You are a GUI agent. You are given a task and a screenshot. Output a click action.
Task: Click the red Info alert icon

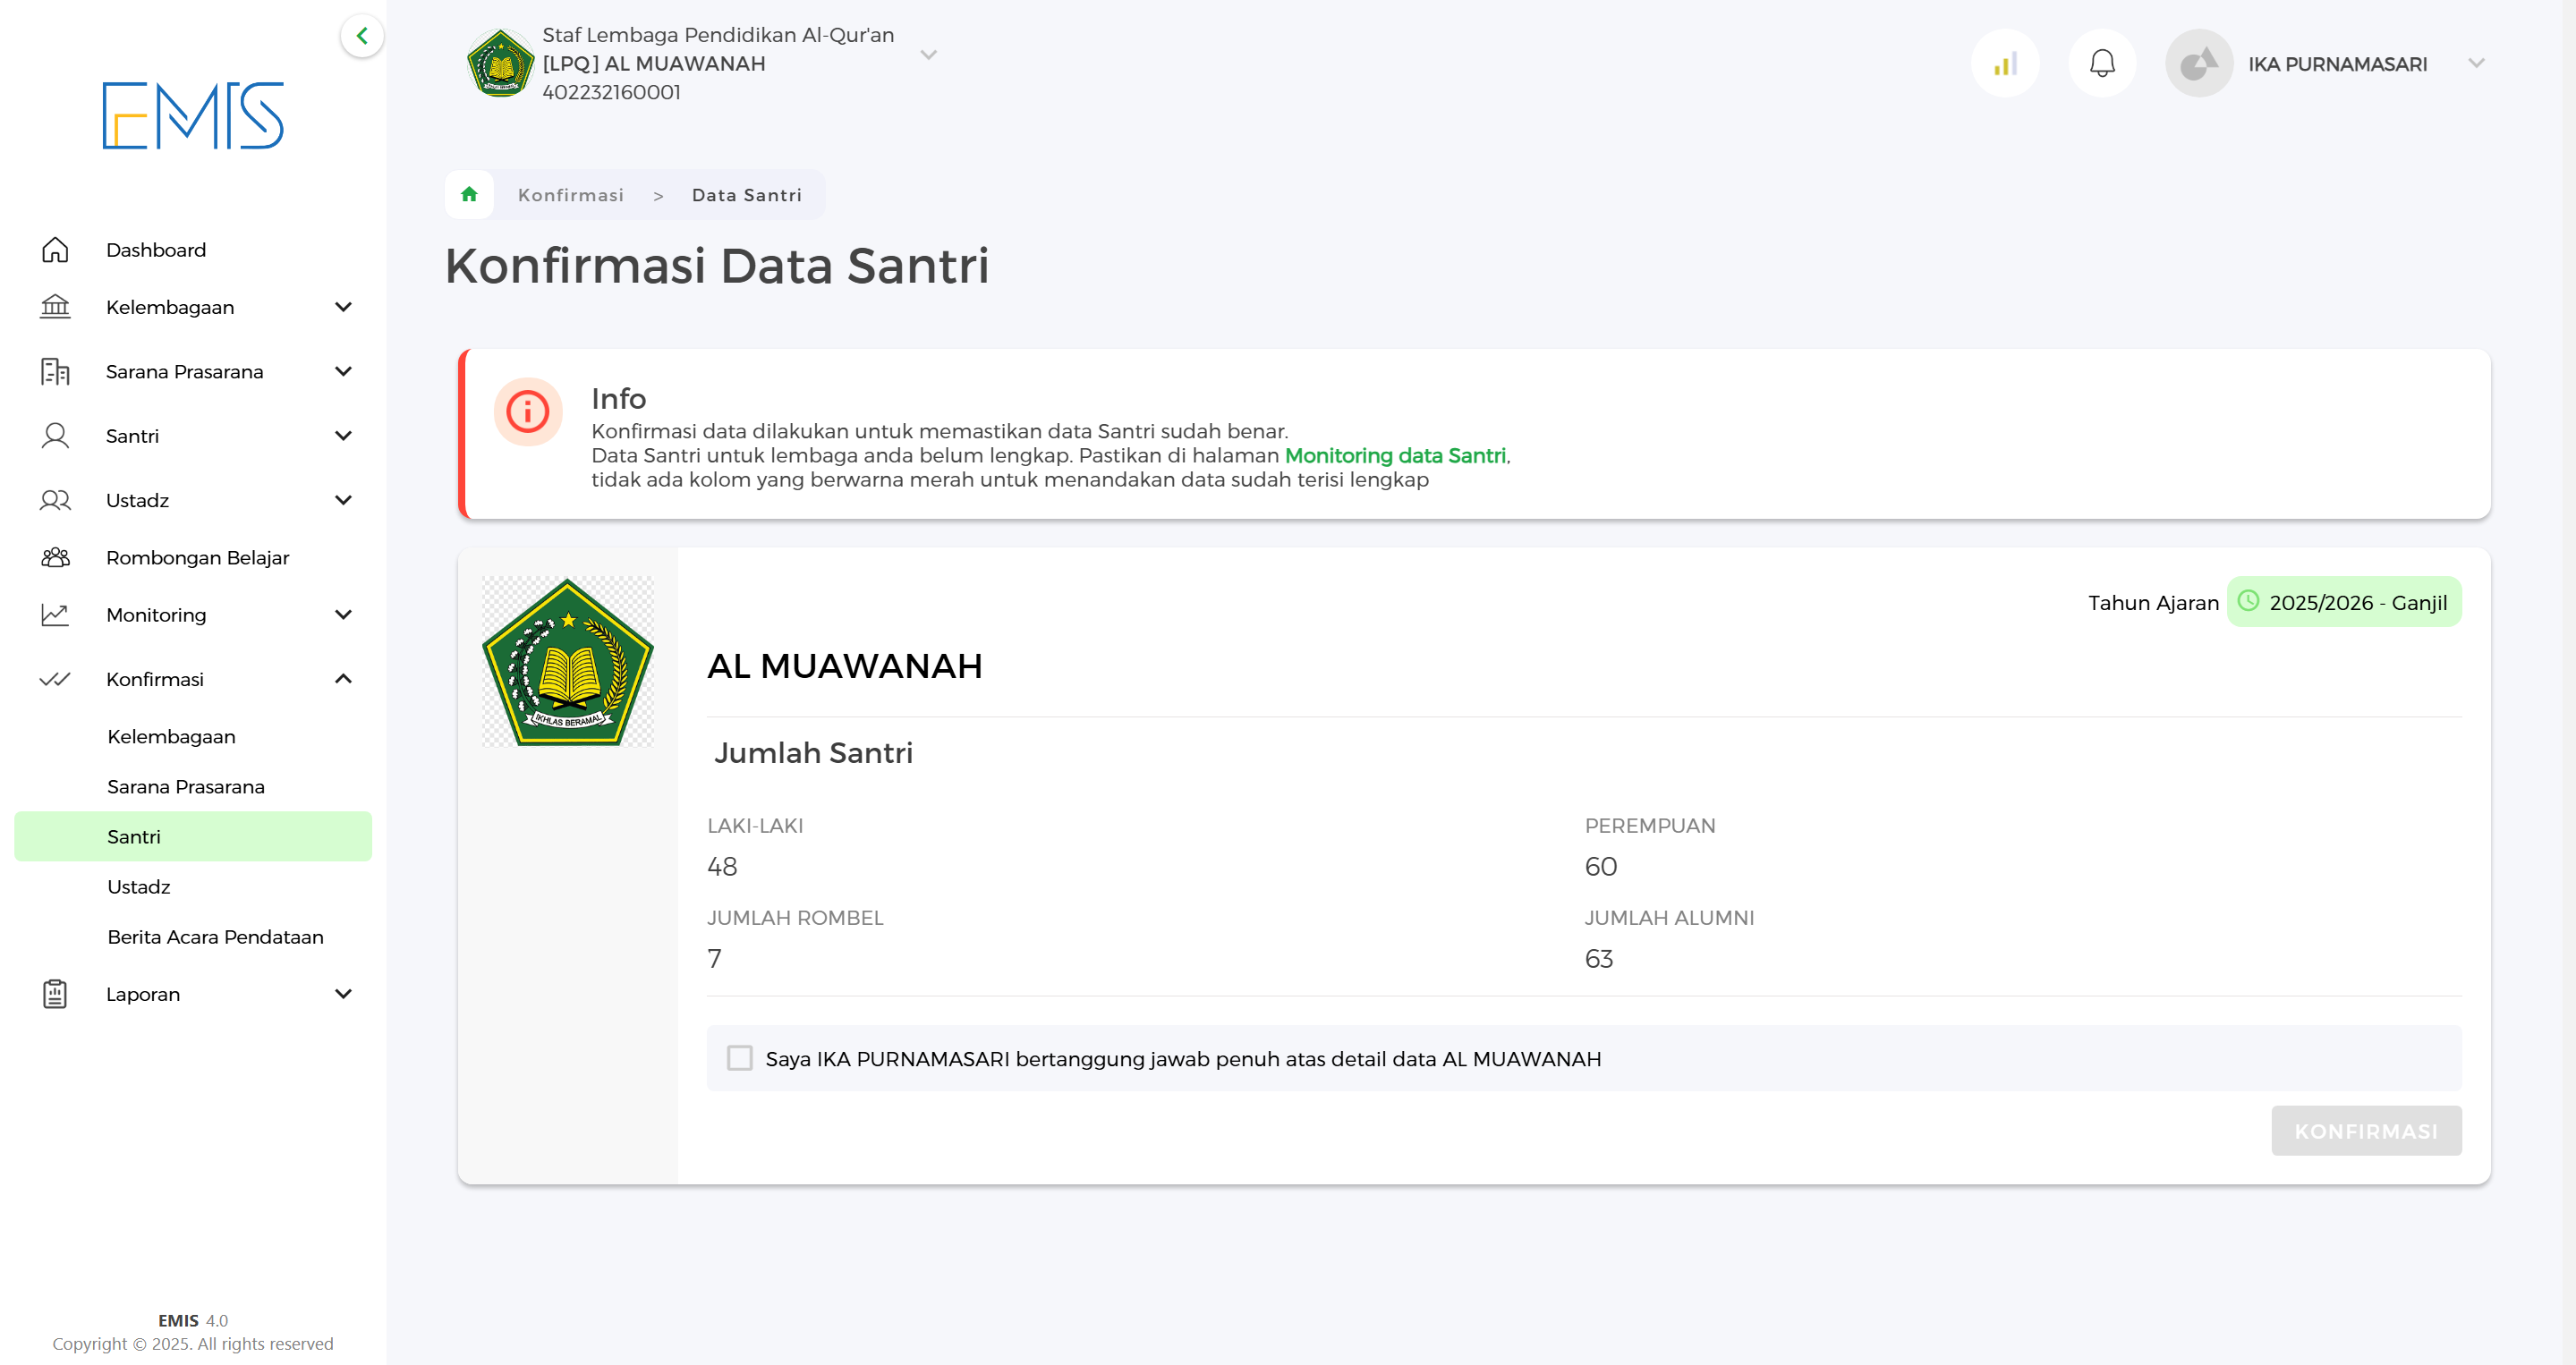(527, 411)
